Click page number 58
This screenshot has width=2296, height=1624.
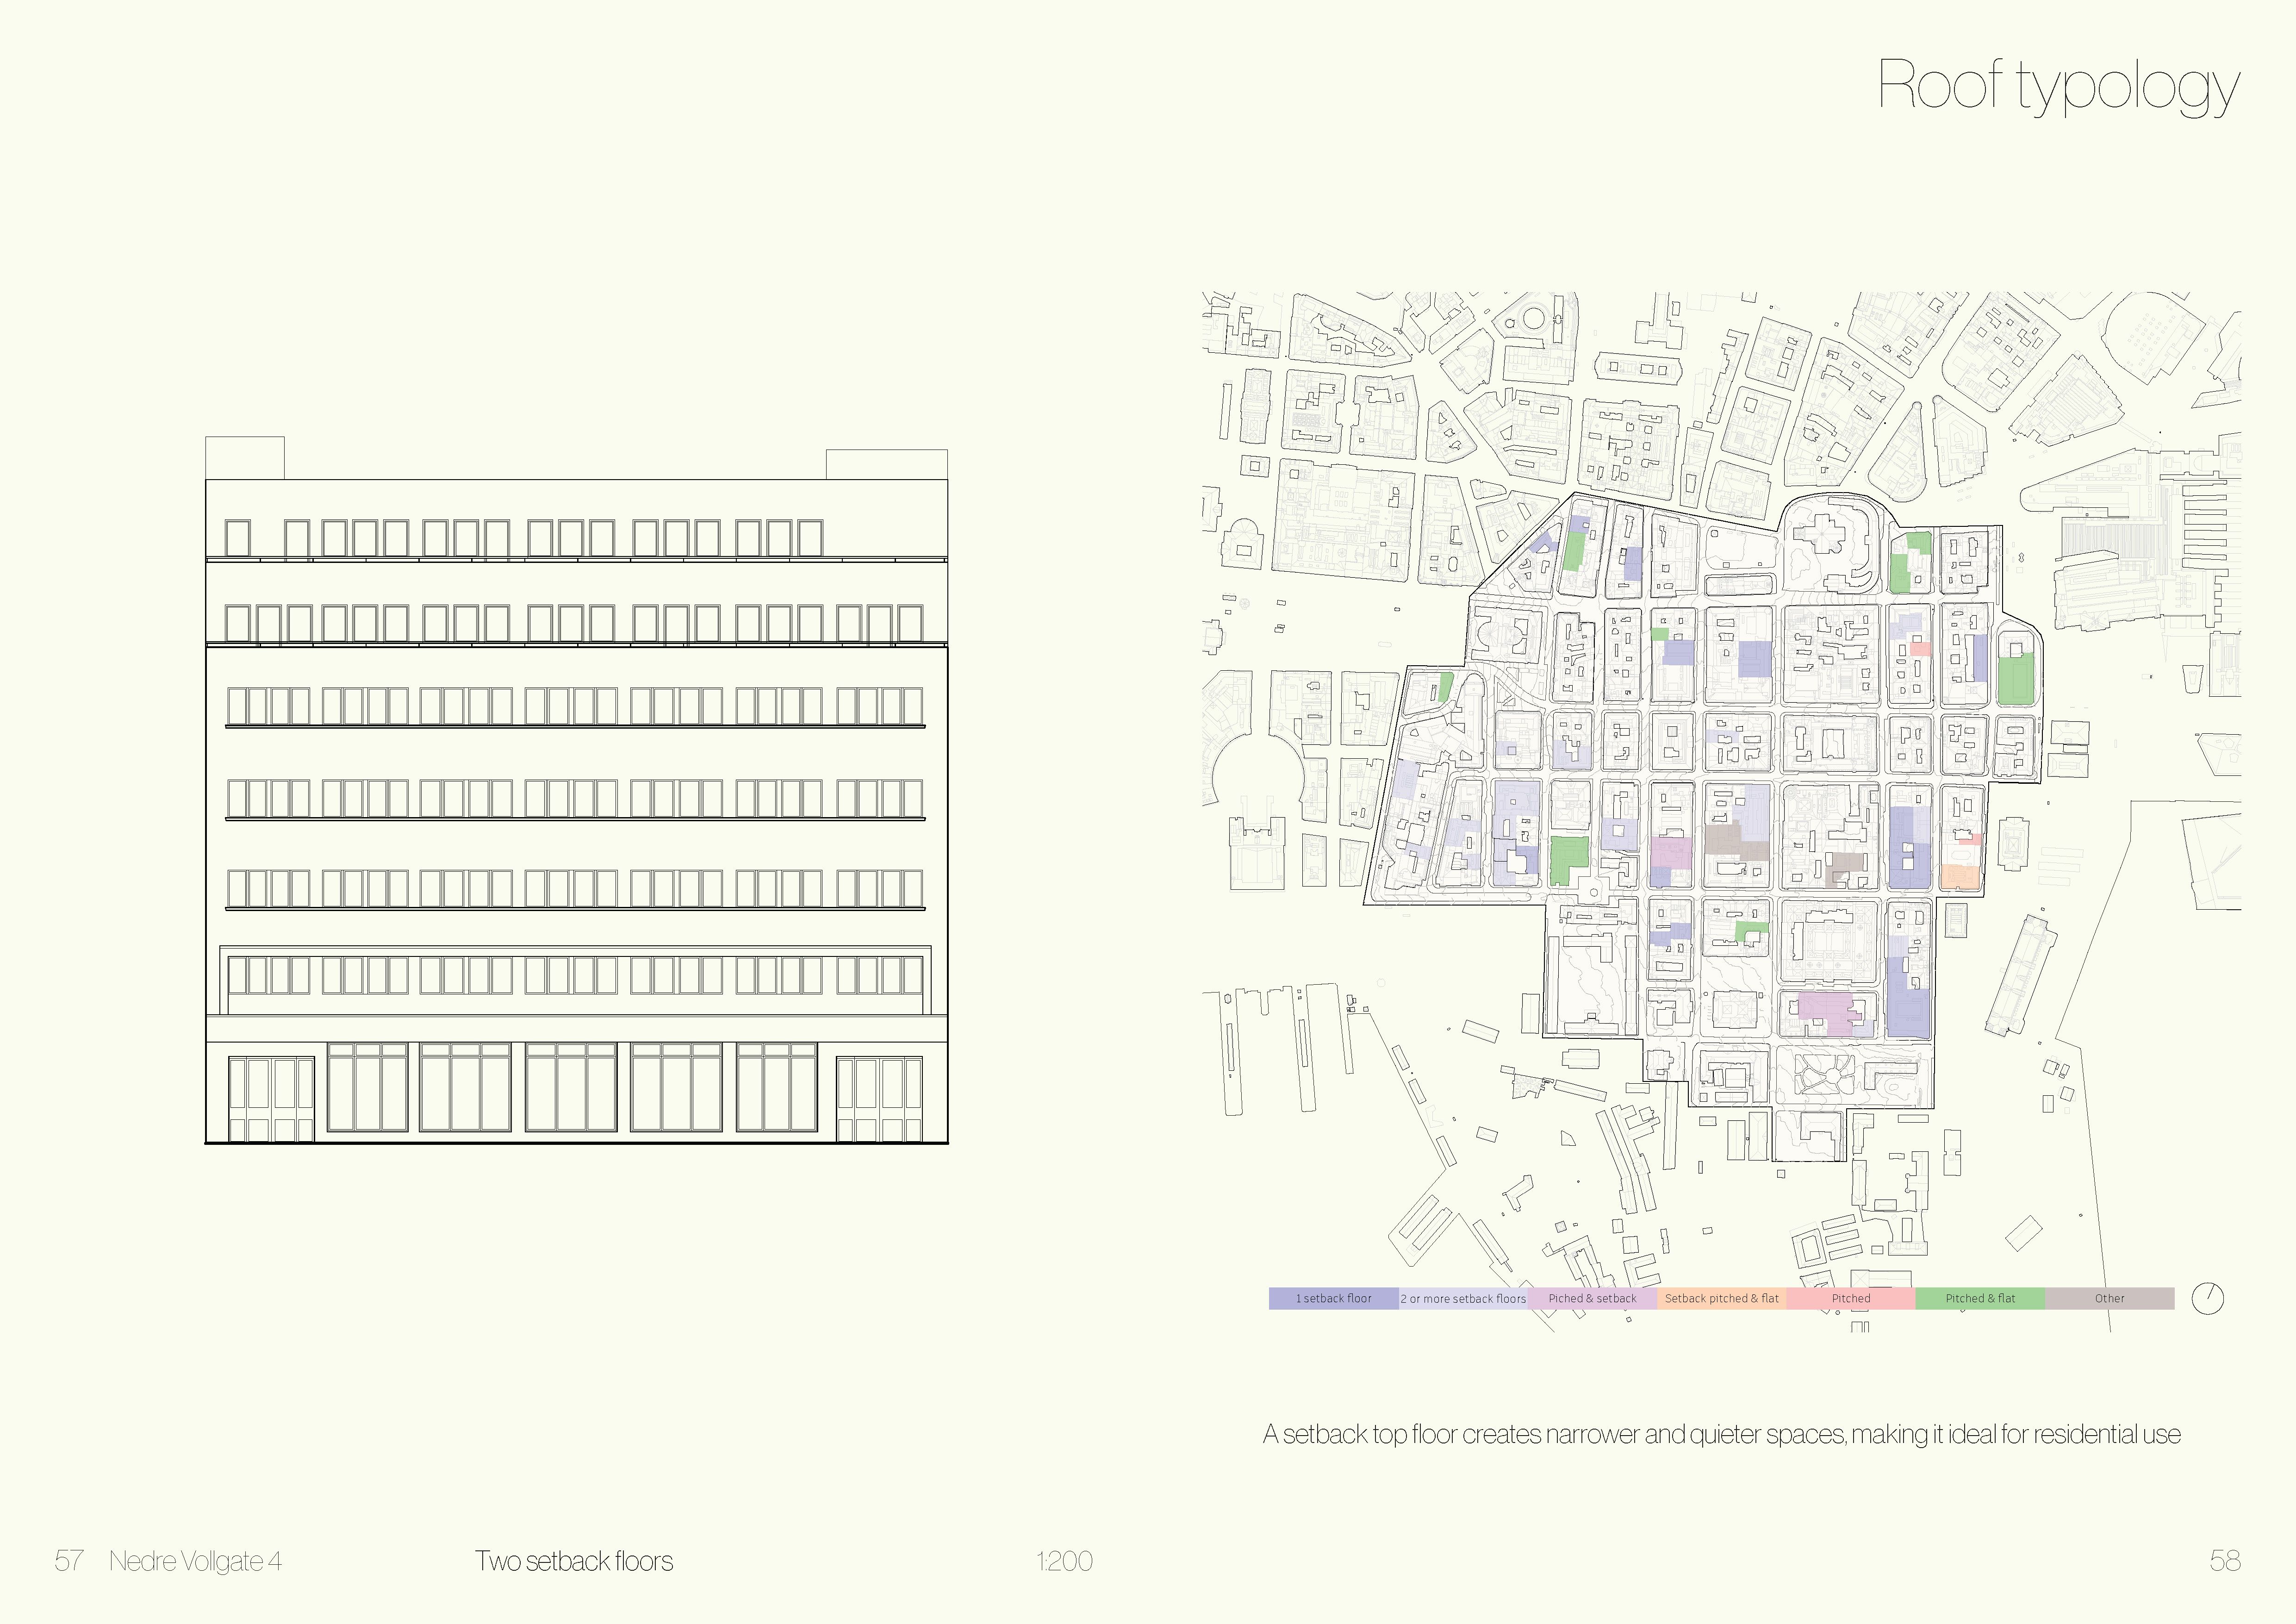click(x=2225, y=1561)
